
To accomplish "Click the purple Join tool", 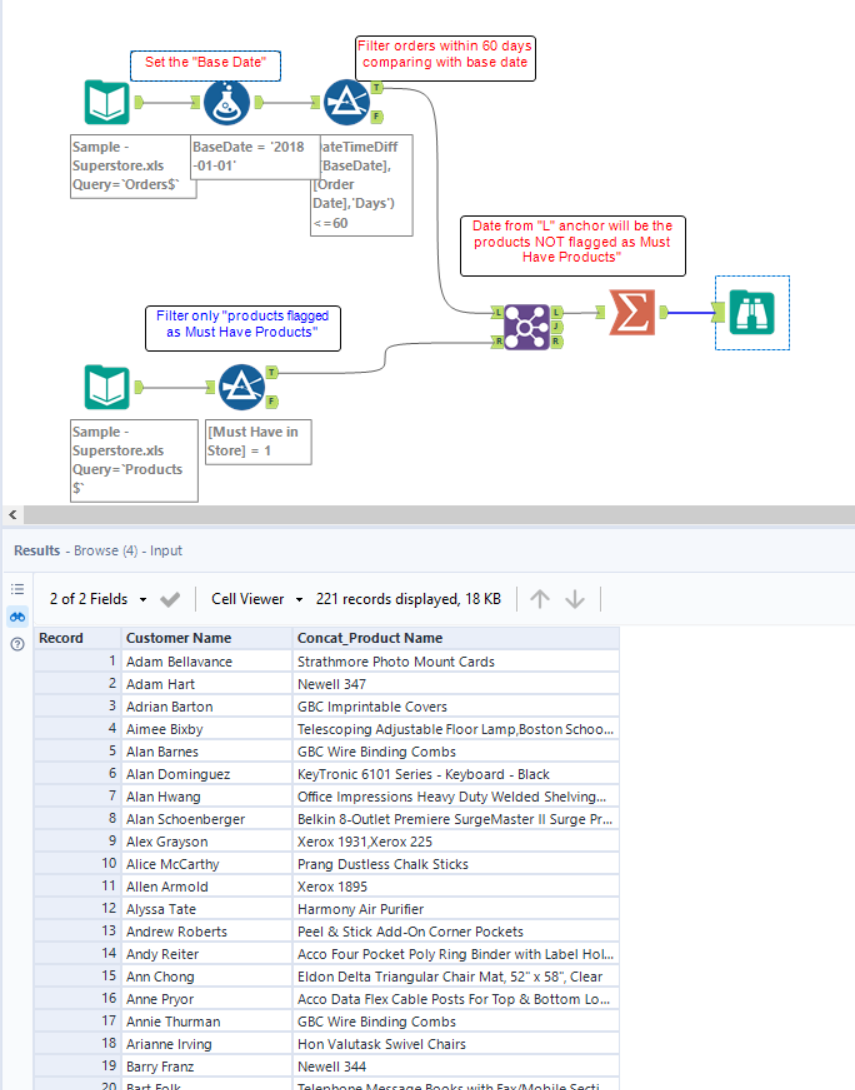I will (x=525, y=327).
